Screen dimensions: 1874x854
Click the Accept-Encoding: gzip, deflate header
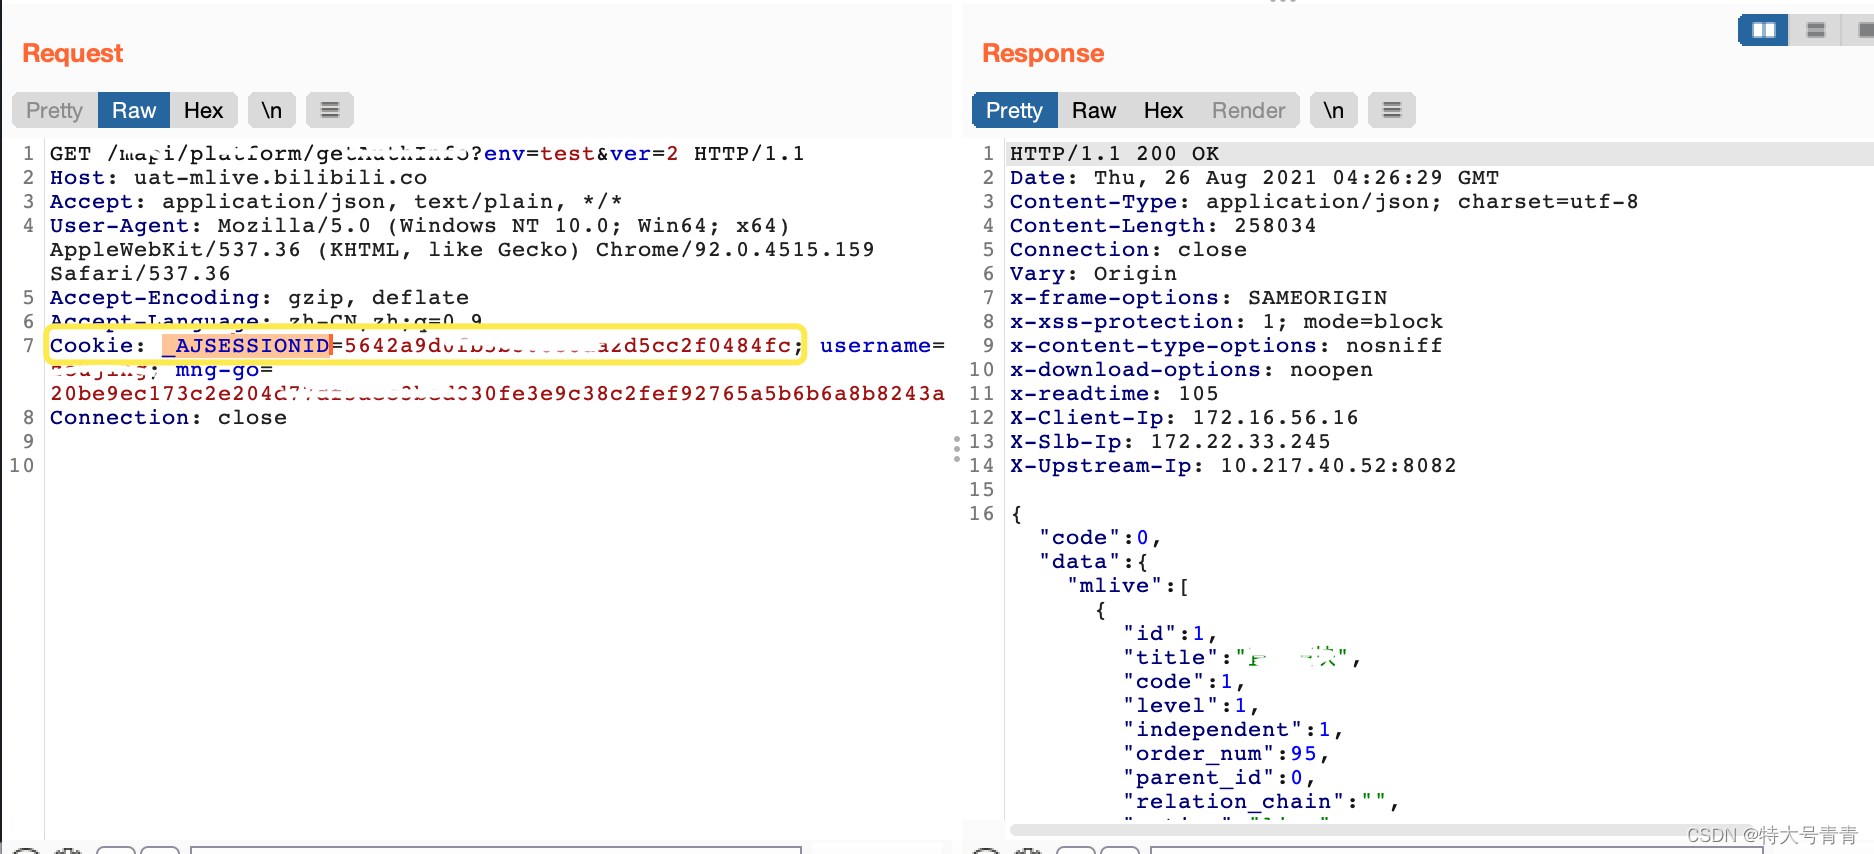(x=259, y=298)
